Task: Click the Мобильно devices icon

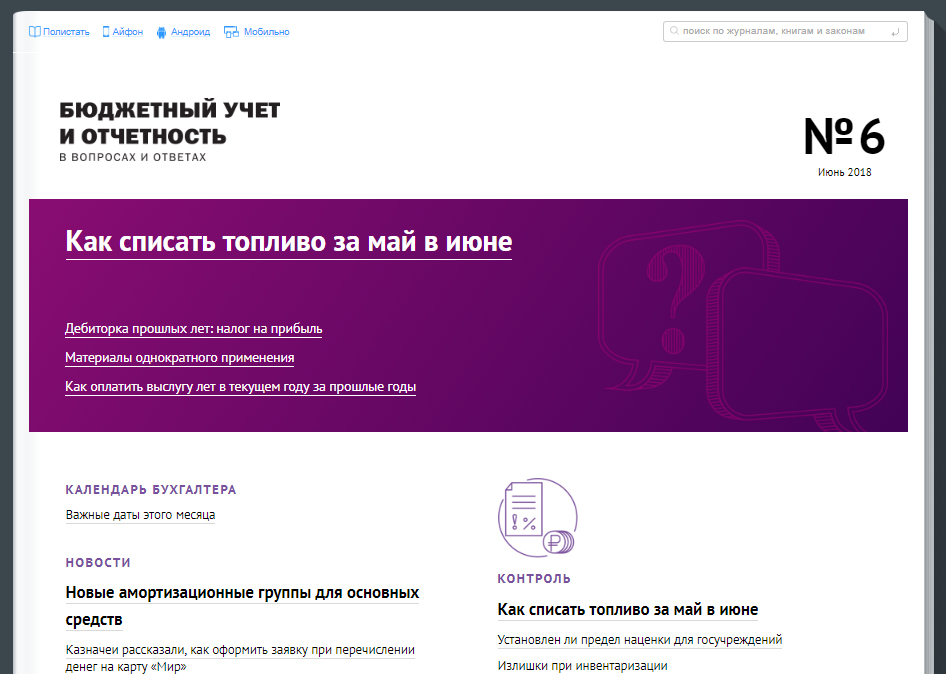Action: point(231,32)
